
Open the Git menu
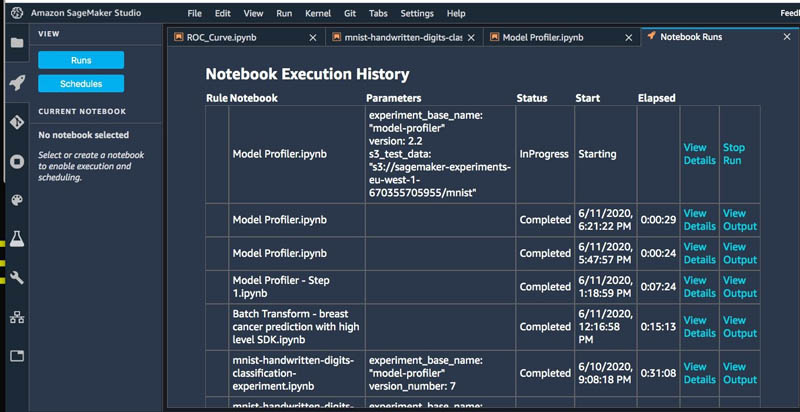click(350, 14)
